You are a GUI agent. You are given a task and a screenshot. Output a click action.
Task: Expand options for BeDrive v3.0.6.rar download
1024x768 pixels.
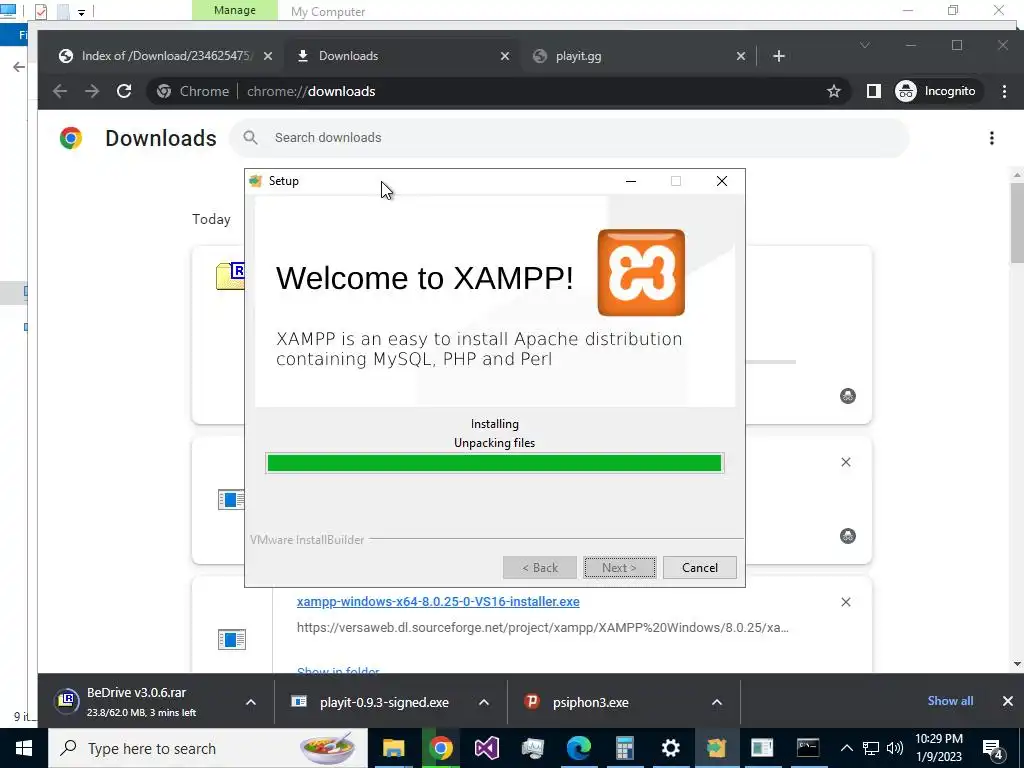pos(251,702)
